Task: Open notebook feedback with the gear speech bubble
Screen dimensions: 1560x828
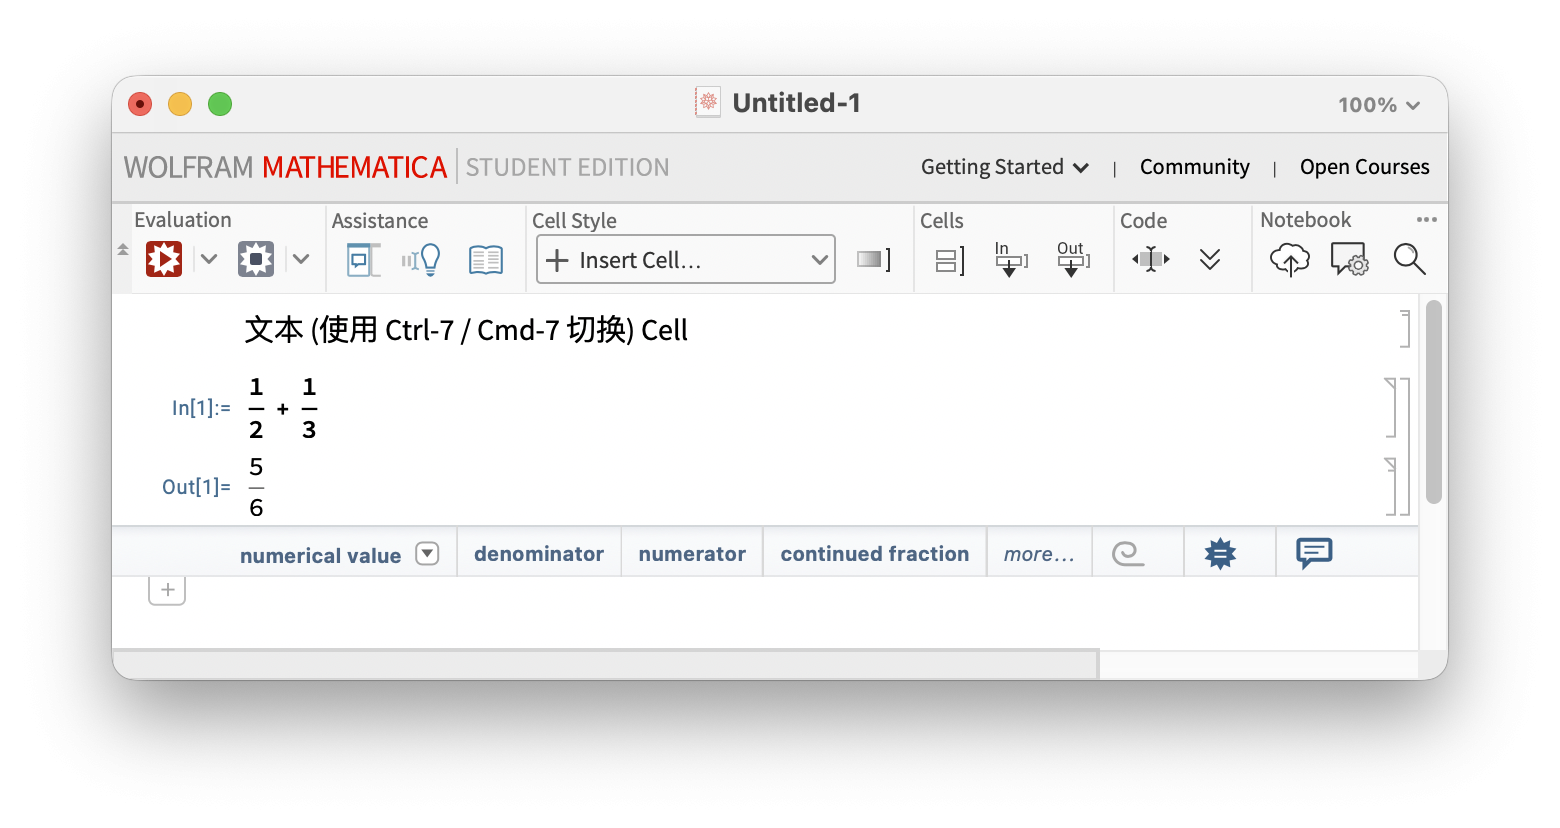Action: click(x=1349, y=259)
